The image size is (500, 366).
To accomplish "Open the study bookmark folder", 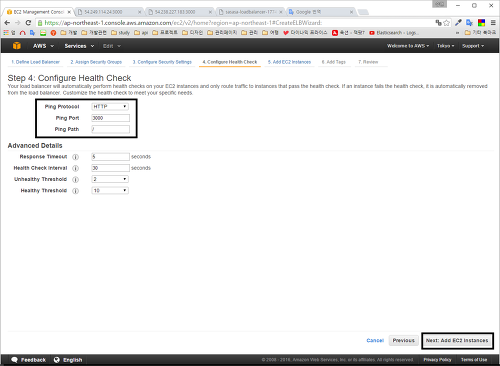I will coord(120,33).
